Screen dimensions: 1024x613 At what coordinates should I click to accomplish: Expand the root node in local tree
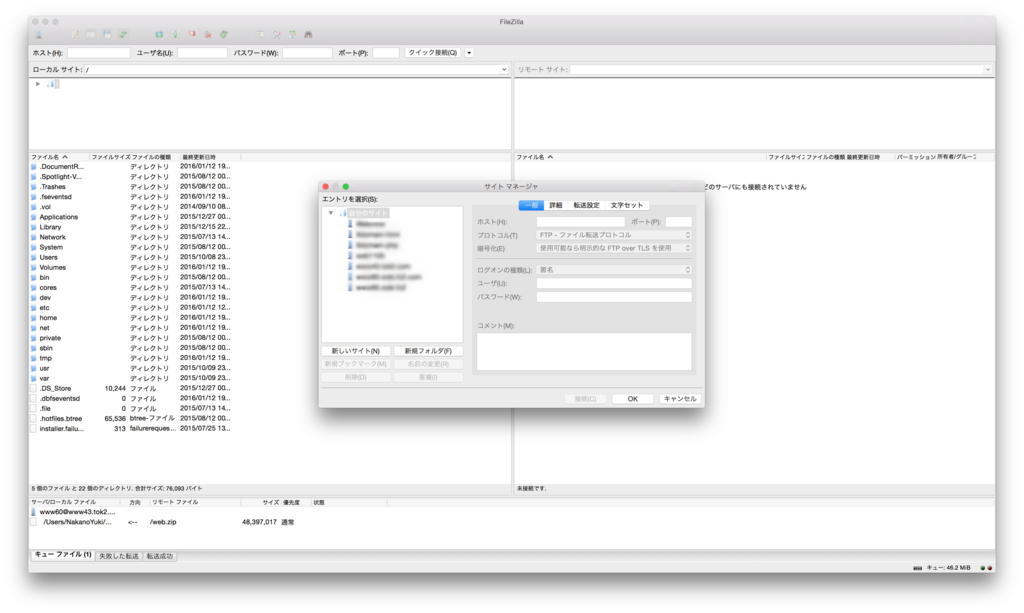38,84
